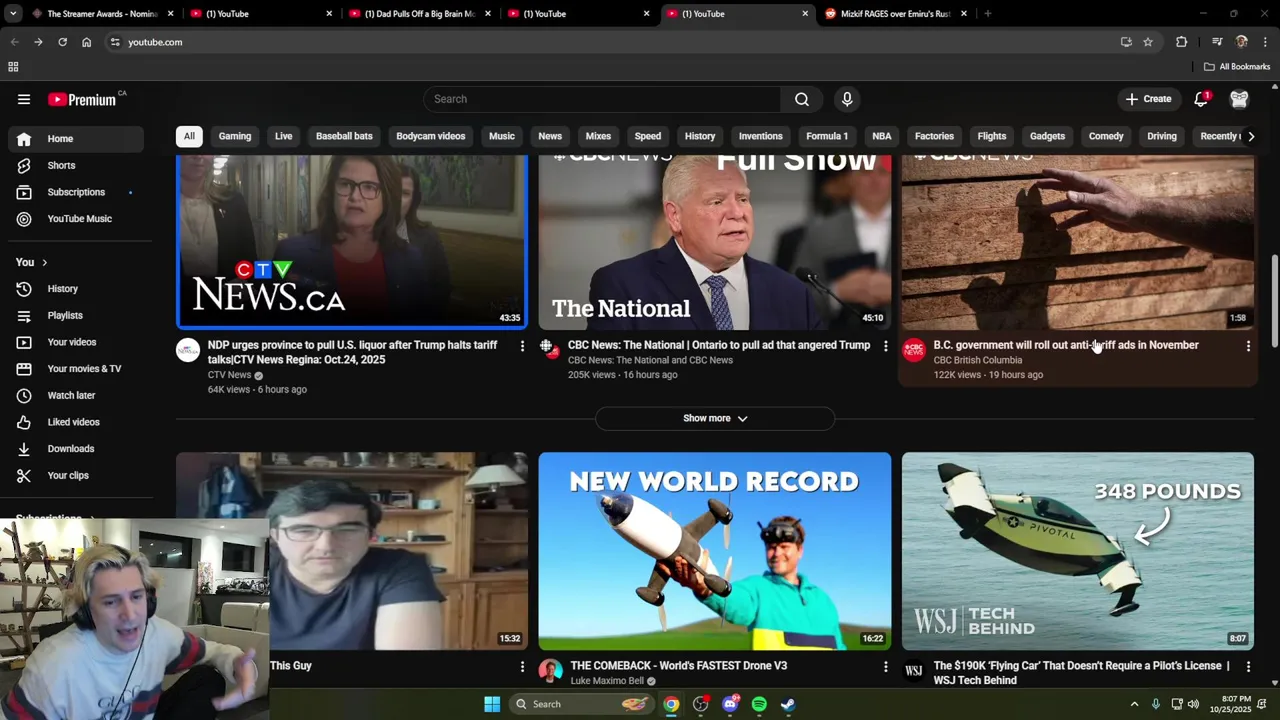This screenshot has height=720, width=1280.
Task: Open the Windows Start menu
Action: pos(492,704)
